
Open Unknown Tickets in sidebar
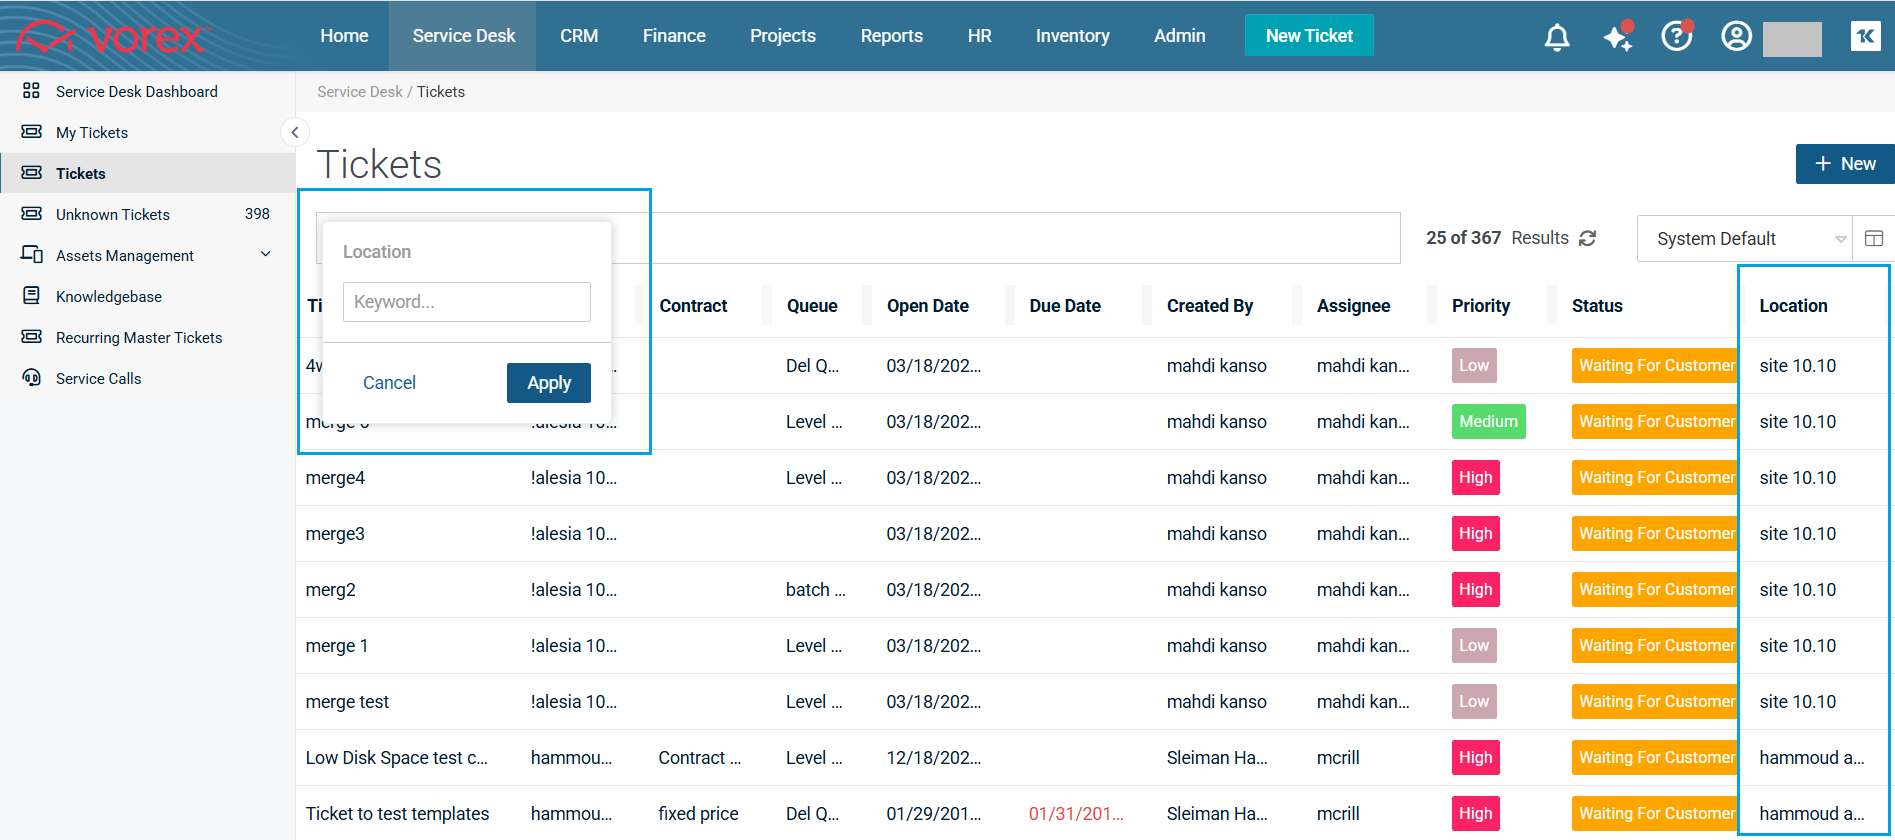coord(113,214)
